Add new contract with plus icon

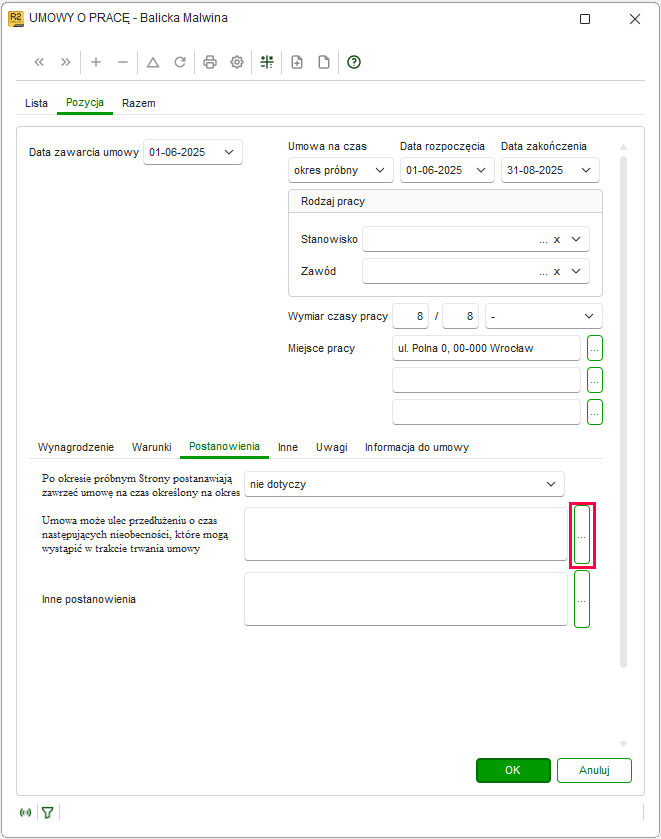96,62
